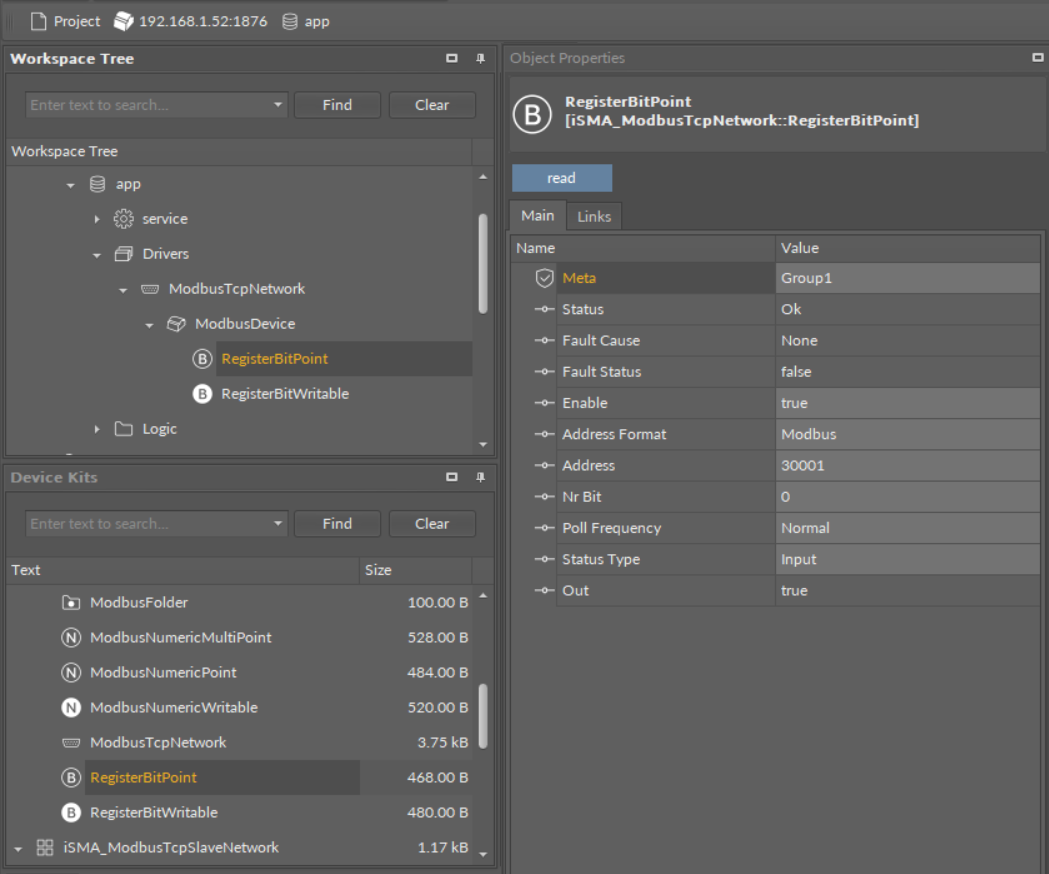Viewport: 1049px width, 874px height.
Task: Click the ModbusDevice cube icon
Action: tap(176, 324)
